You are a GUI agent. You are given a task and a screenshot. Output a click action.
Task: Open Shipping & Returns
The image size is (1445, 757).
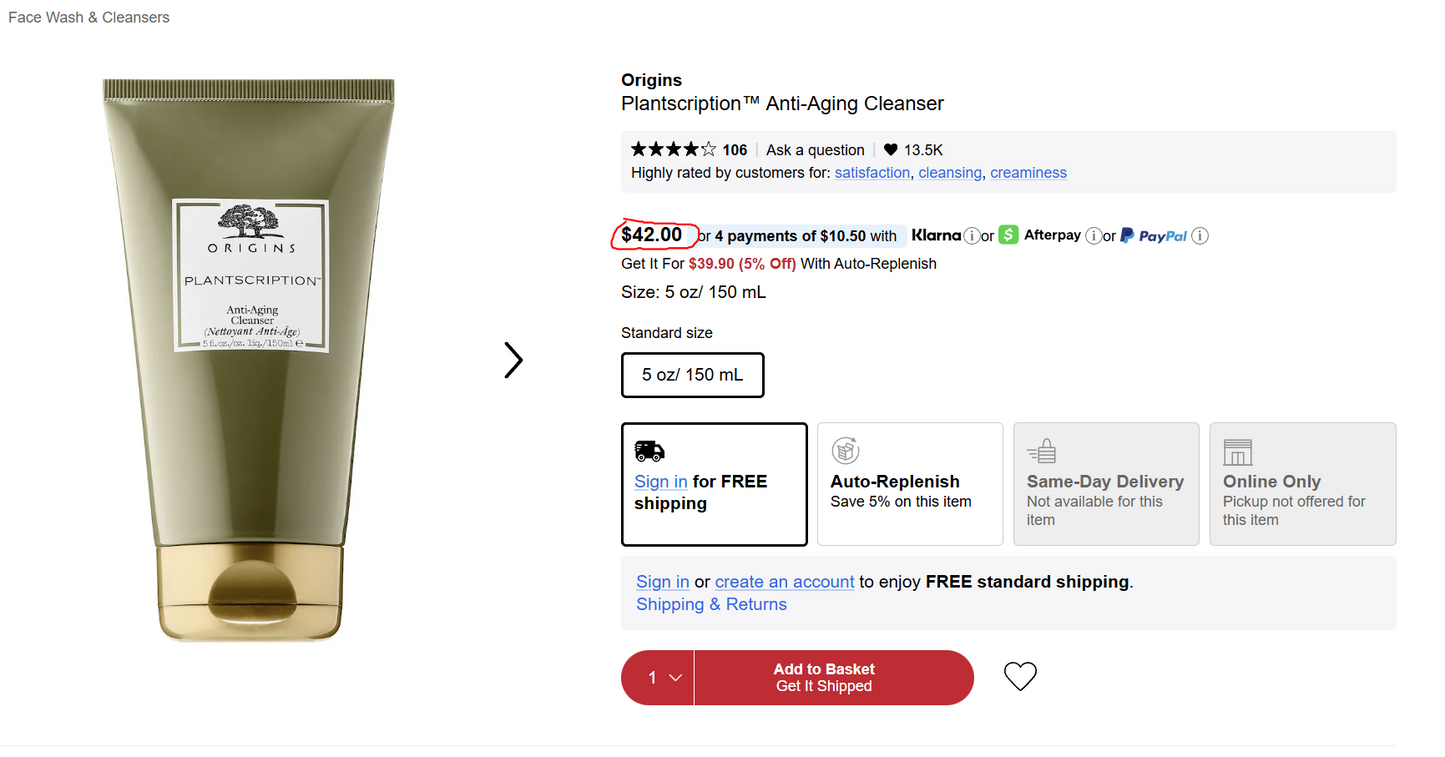[x=711, y=604]
